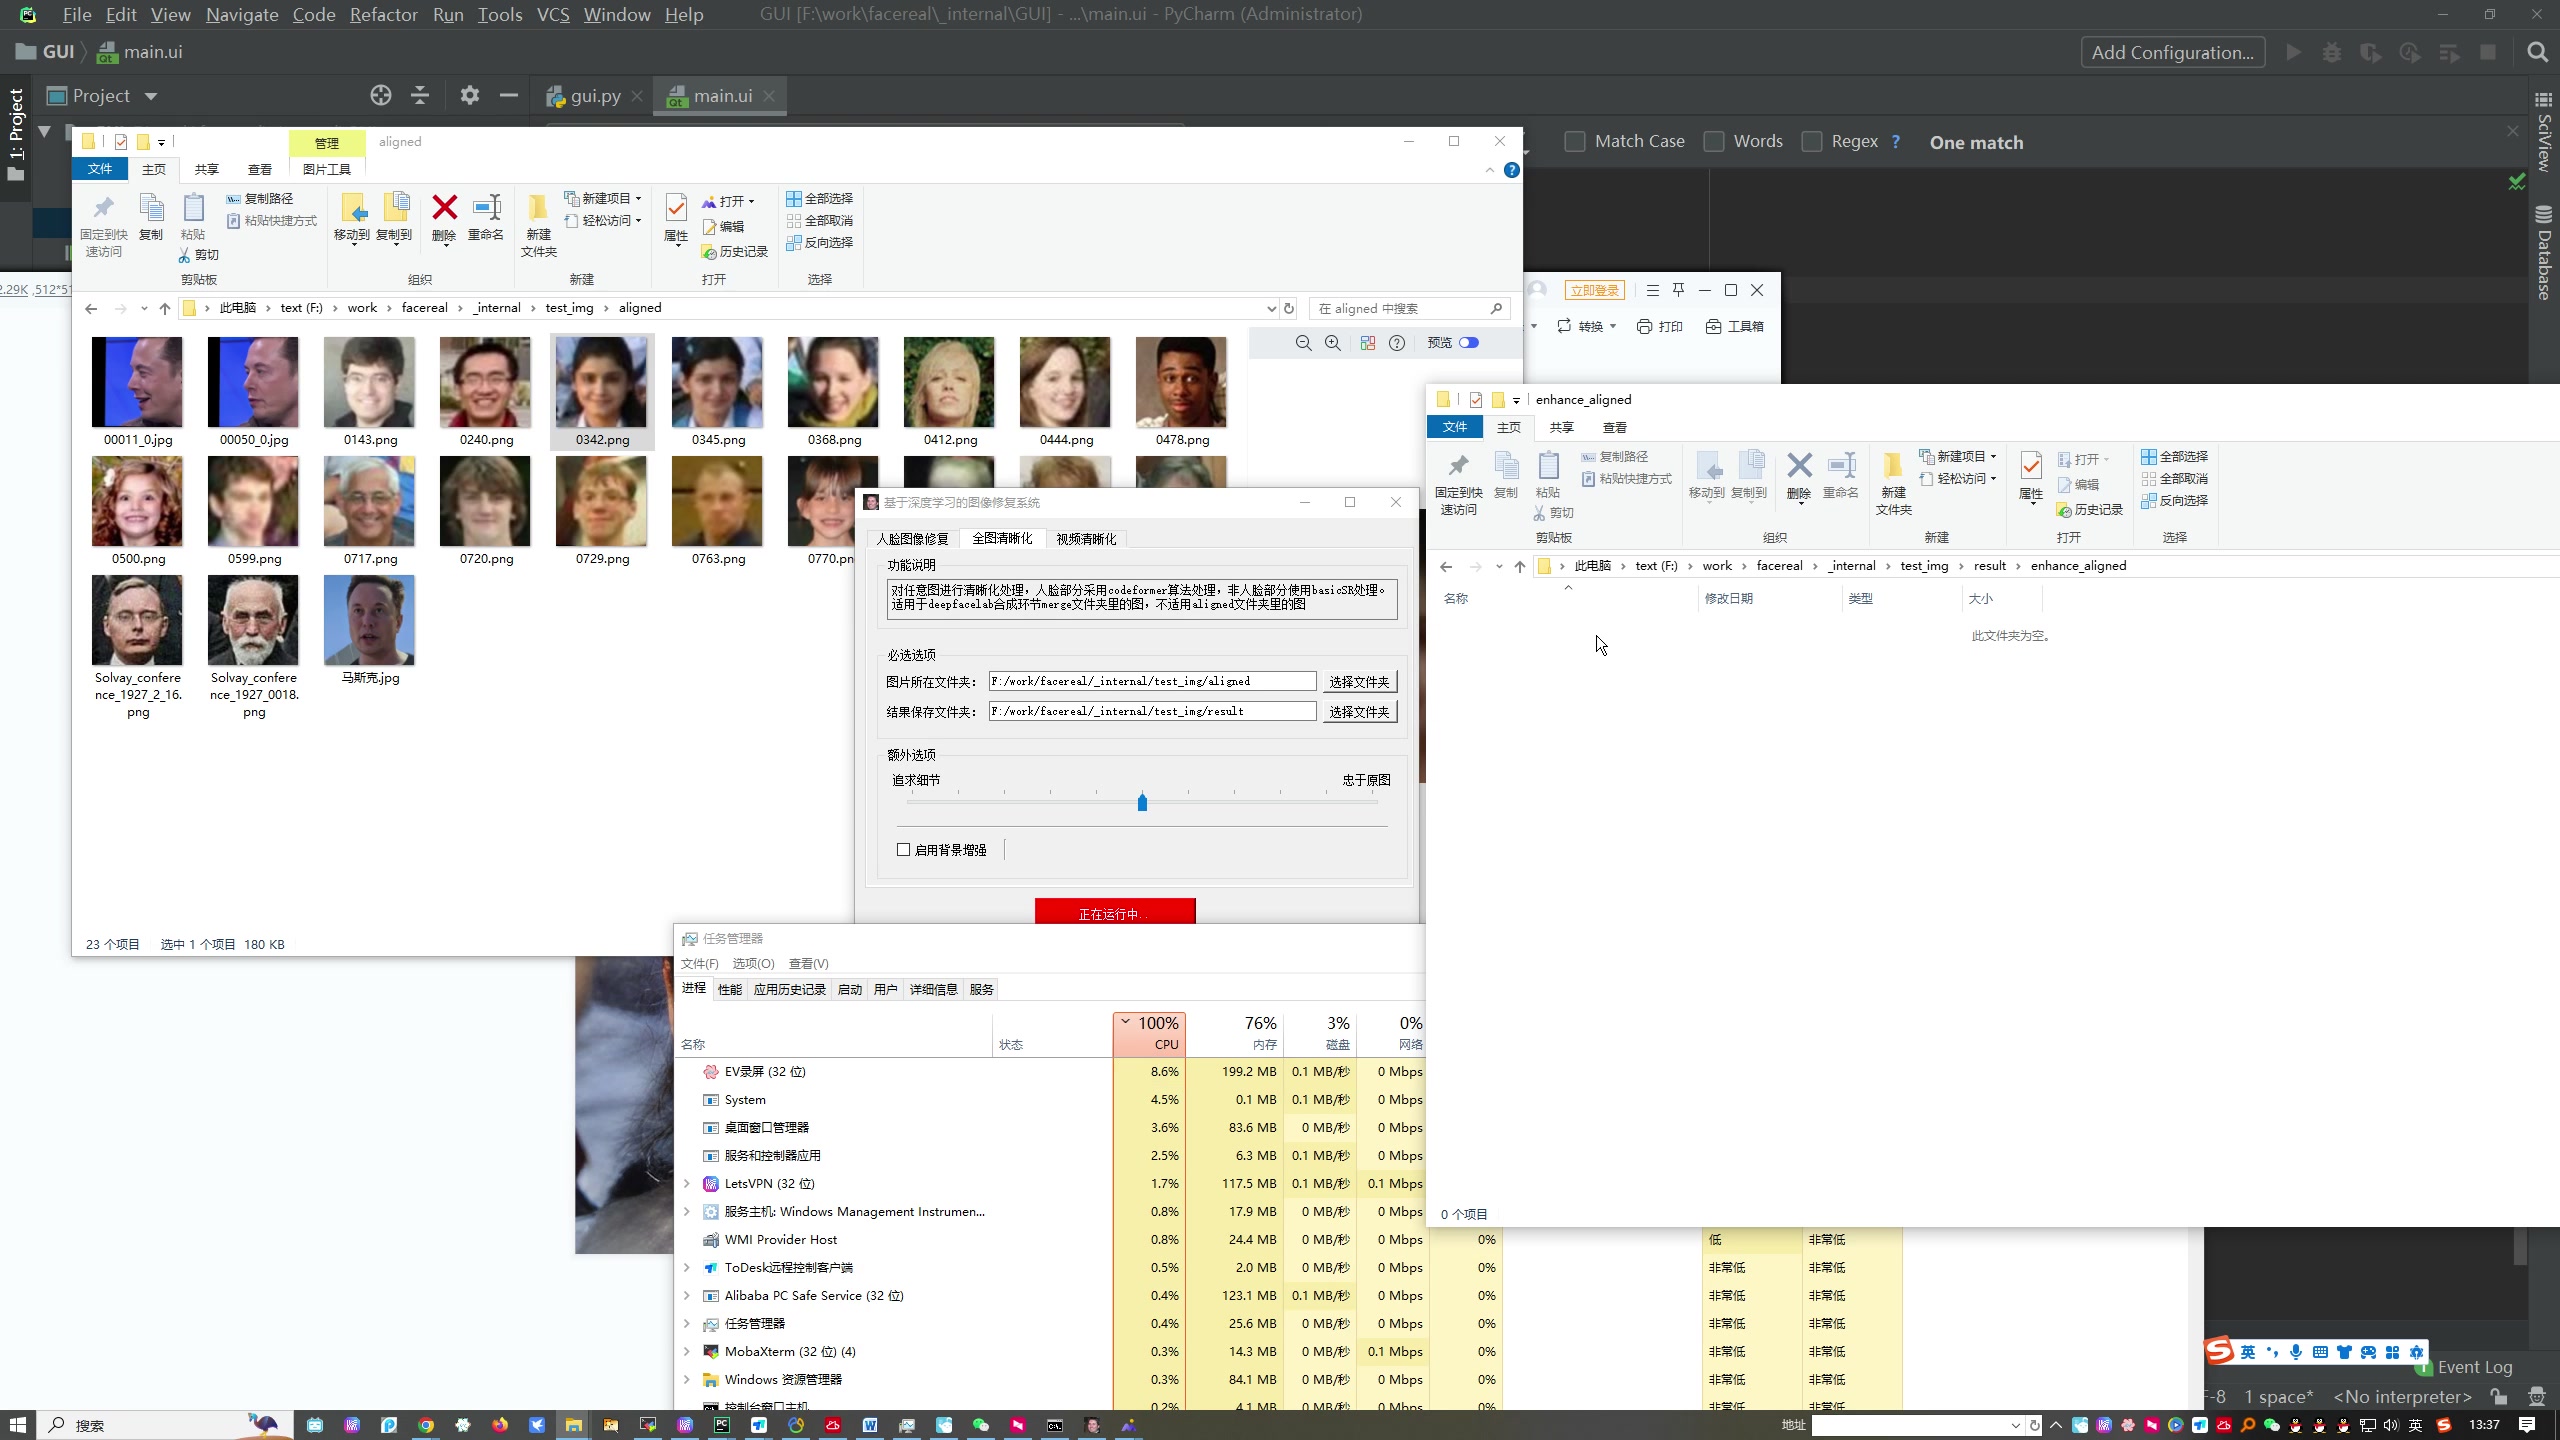Drag the 逼近细节 quality slider
Image resolution: width=2560 pixels, height=1440 pixels.
coord(1143,802)
